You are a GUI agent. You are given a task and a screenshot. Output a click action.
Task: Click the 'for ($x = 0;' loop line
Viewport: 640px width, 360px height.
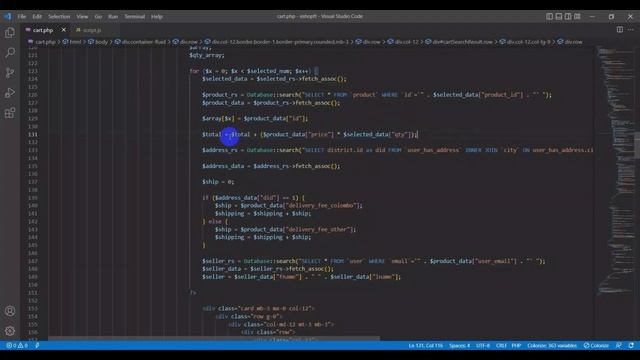point(254,71)
